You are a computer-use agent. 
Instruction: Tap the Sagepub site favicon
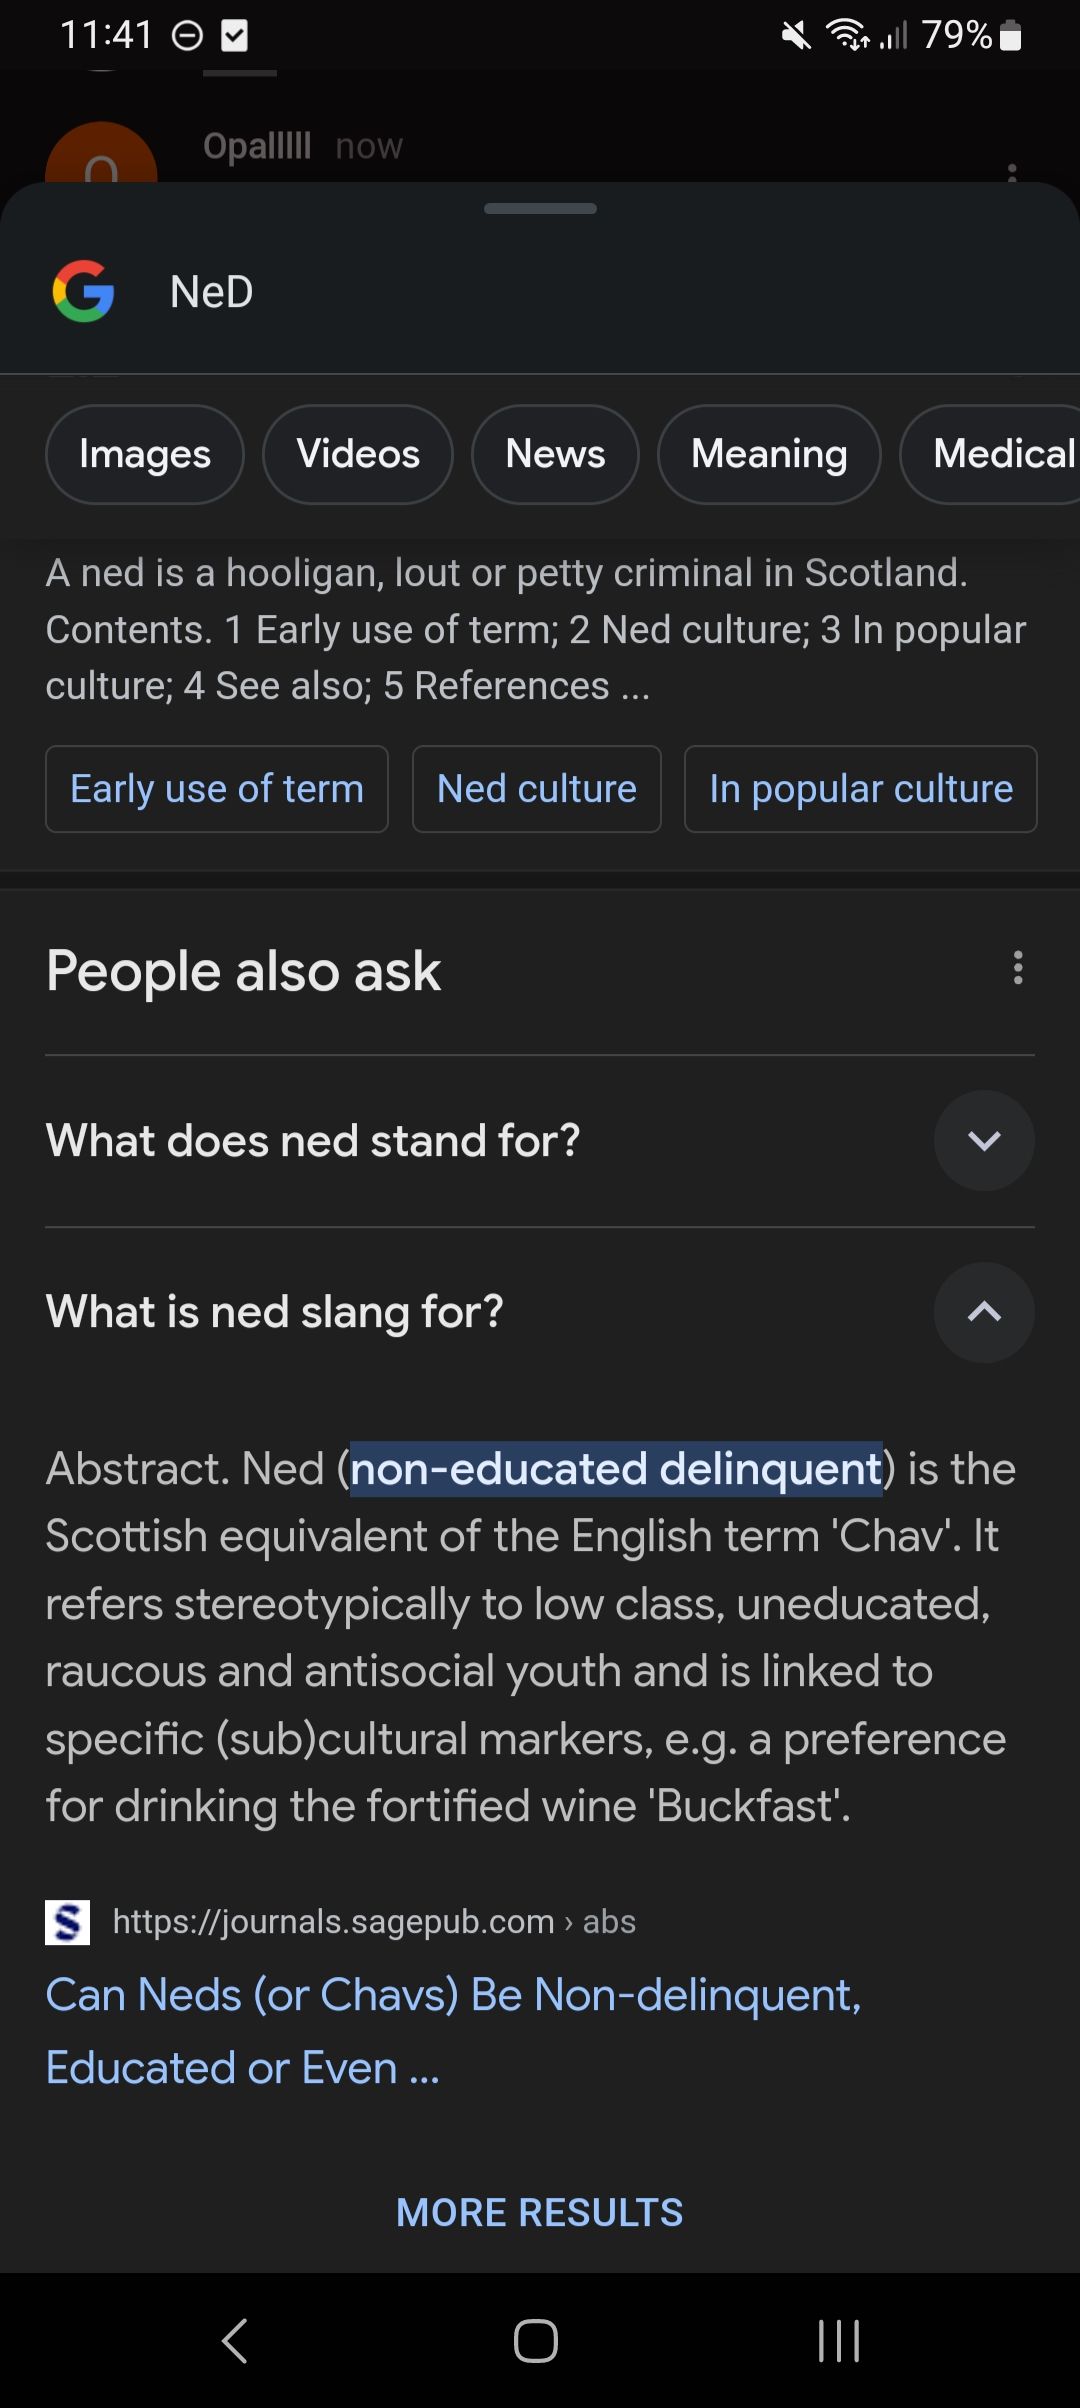click(x=68, y=1922)
